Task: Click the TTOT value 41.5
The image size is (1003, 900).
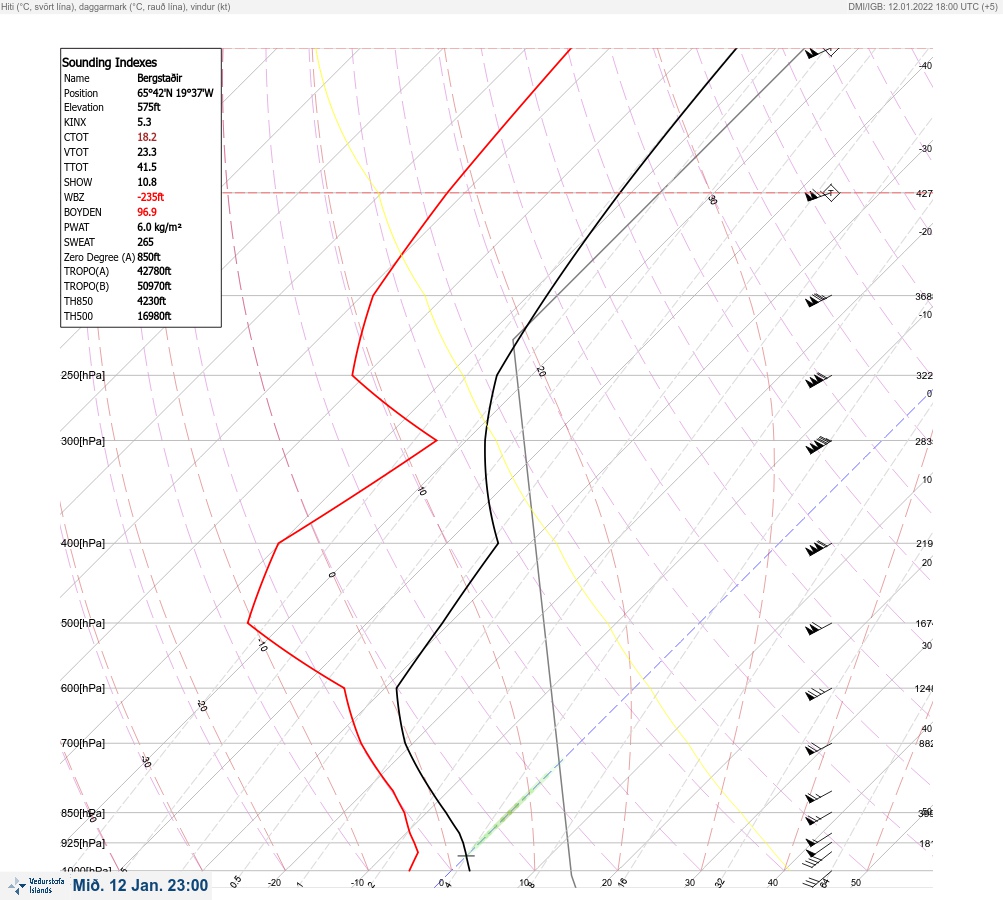Action: pos(147,167)
